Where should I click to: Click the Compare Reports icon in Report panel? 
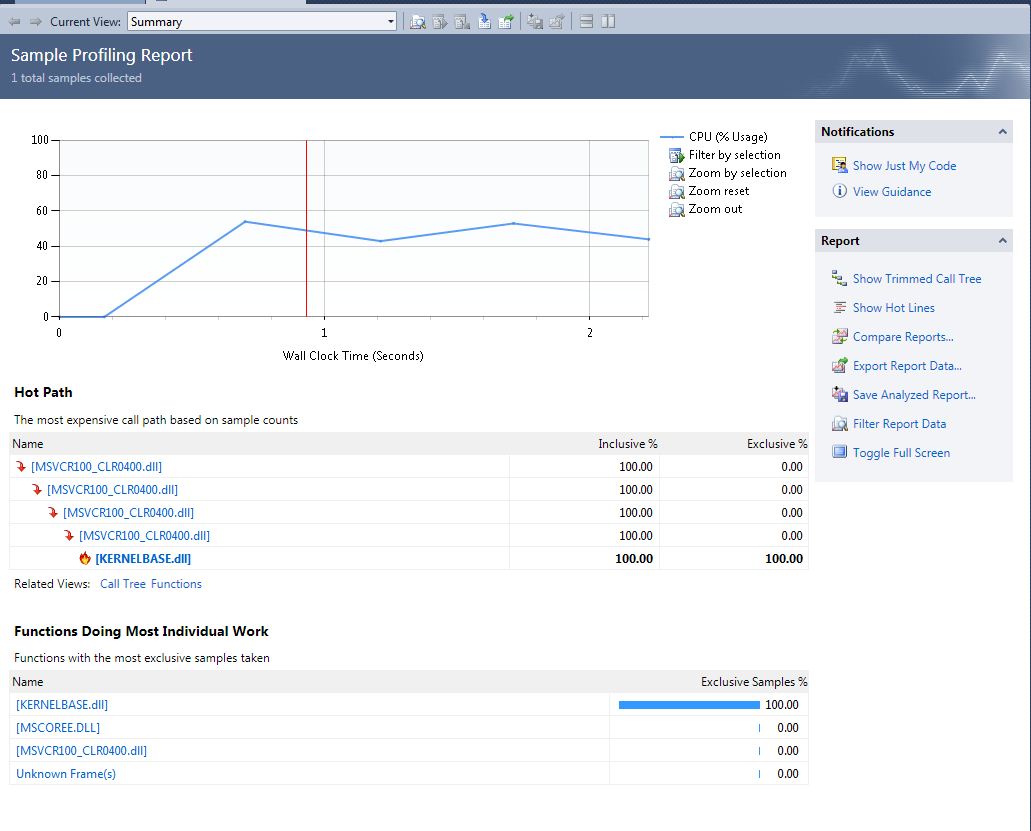(838, 337)
